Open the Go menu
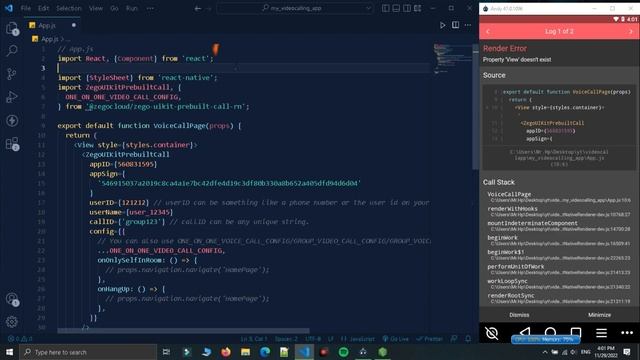Screen dimensions: 640x360 114,8
